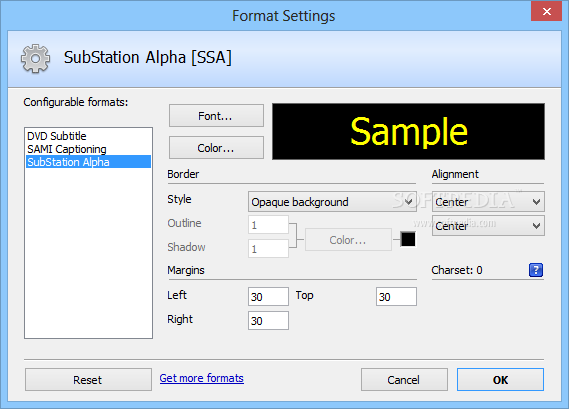Focus the Left margin input field
Screen dimensions: 569x409
coord(268,296)
